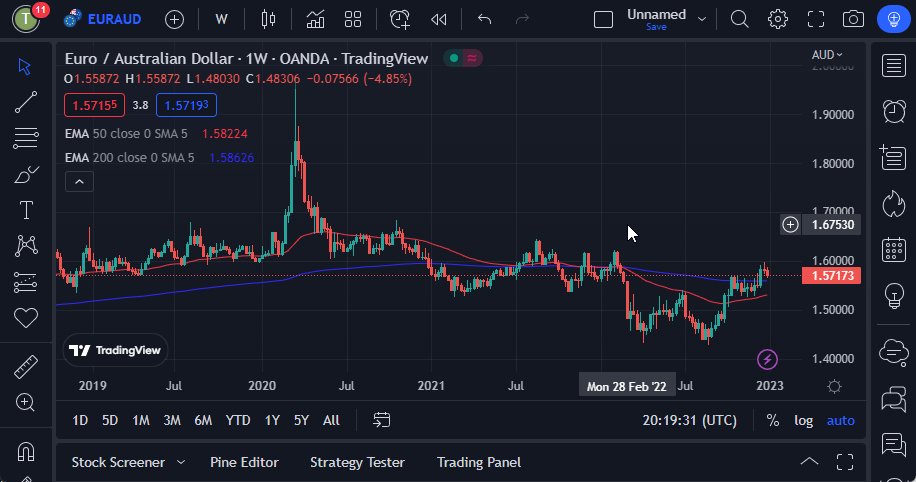Set the time range to 1Y
916x482 pixels.
pyautogui.click(x=272, y=420)
